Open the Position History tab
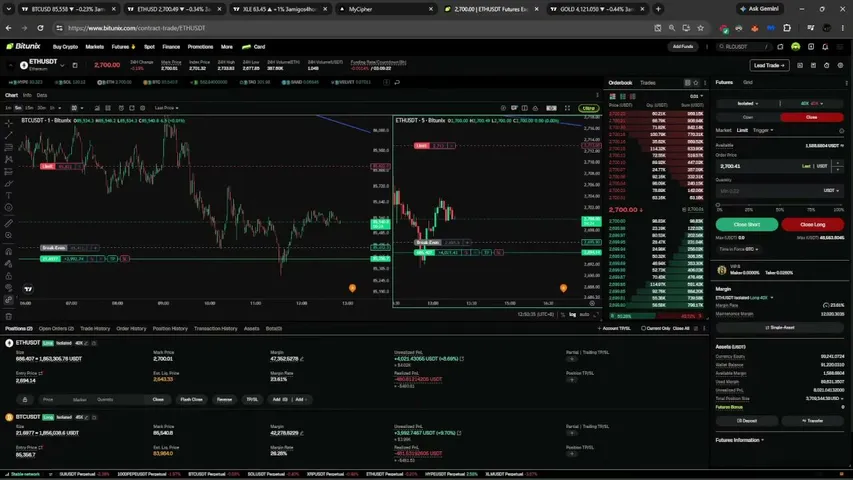The image size is (853, 480). click(x=170, y=328)
